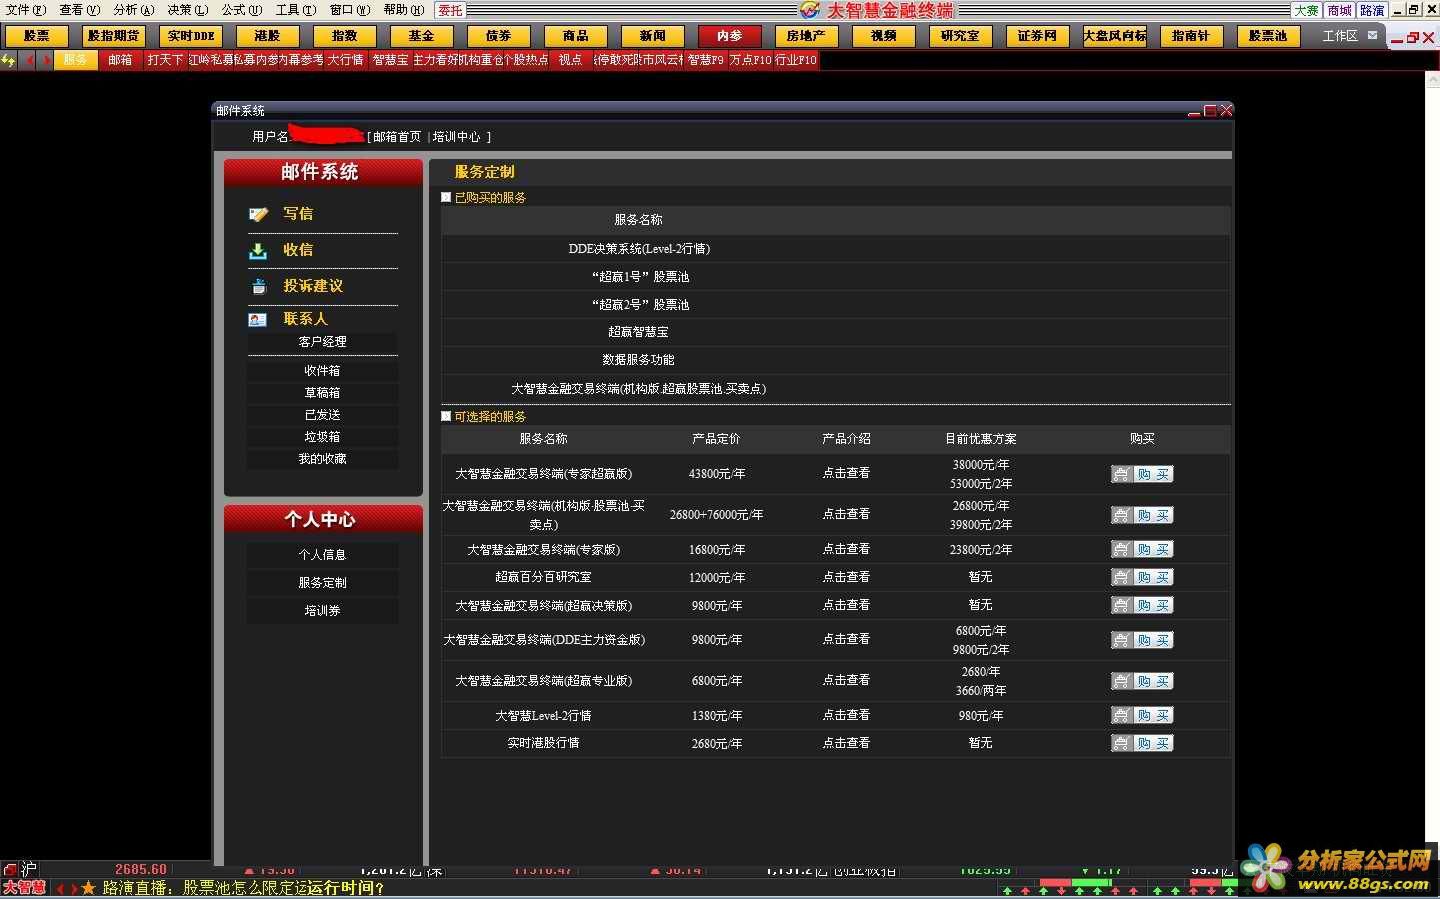
Task: Open the 公式(U) menu
Action: (x=242, y=10)
